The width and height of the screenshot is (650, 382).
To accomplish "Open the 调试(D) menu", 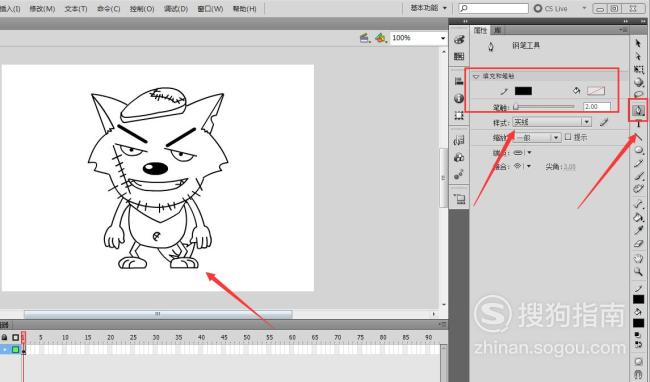I will click(x=176, y=8).
